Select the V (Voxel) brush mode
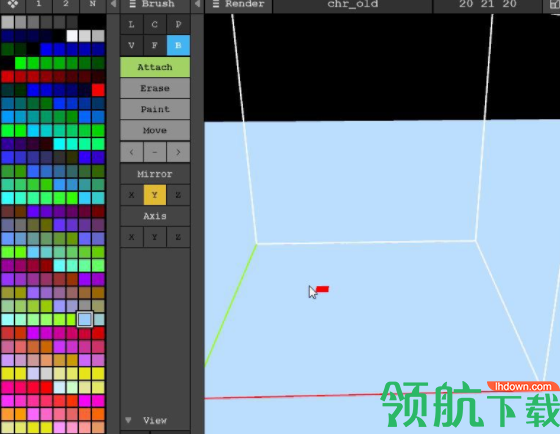The image size is (560, 434). (x=131, y=45)
